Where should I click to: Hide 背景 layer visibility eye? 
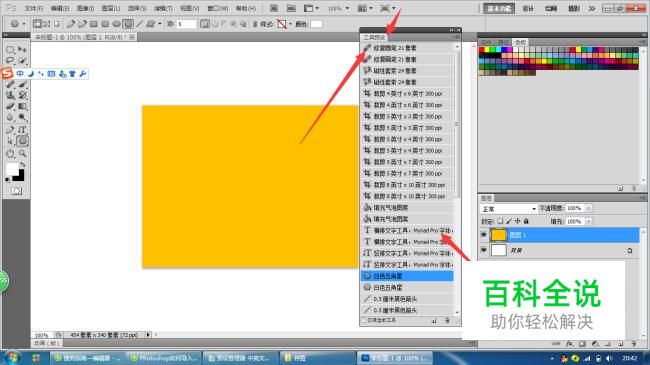click(483, 250)
